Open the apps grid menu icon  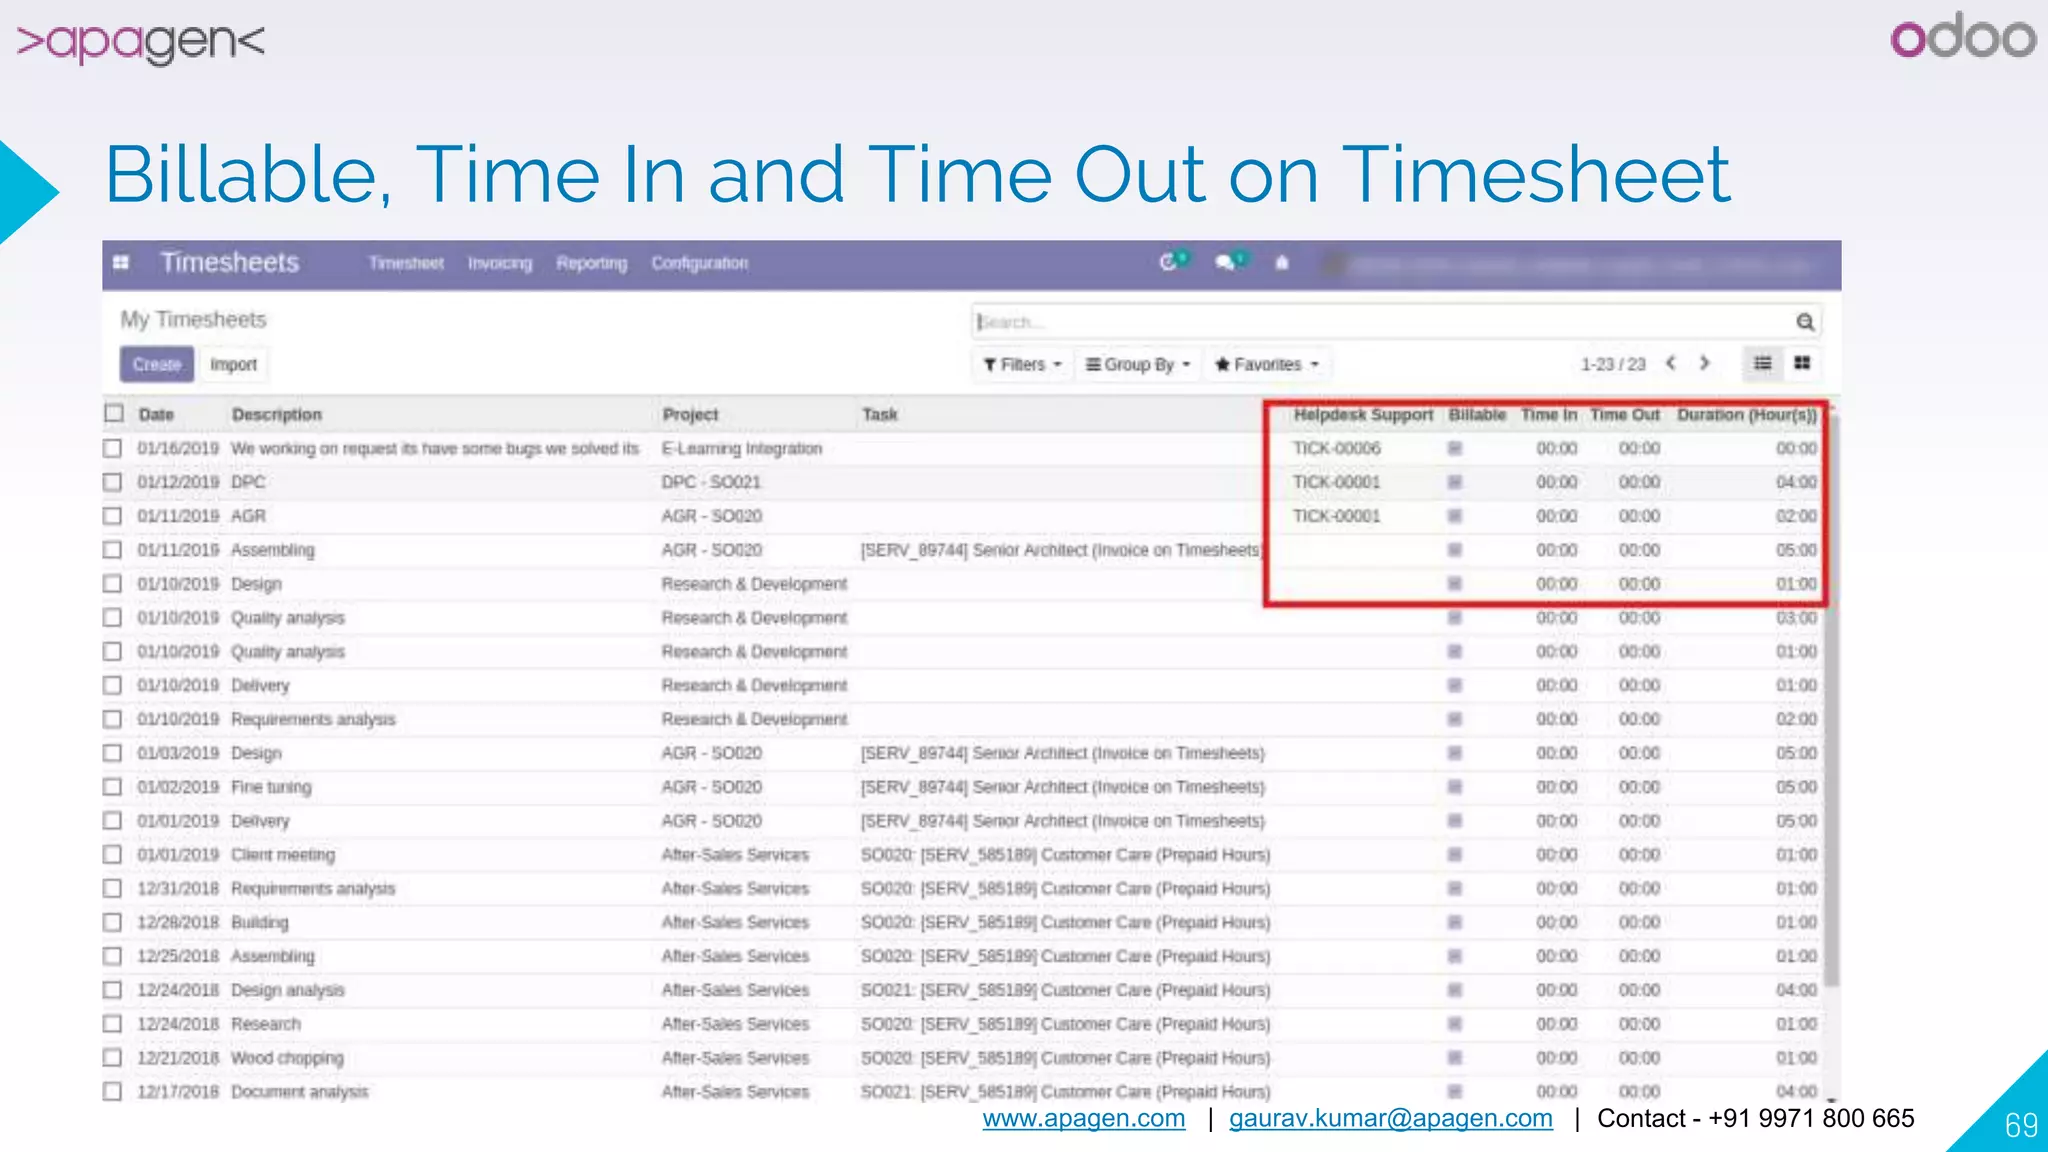121,263
